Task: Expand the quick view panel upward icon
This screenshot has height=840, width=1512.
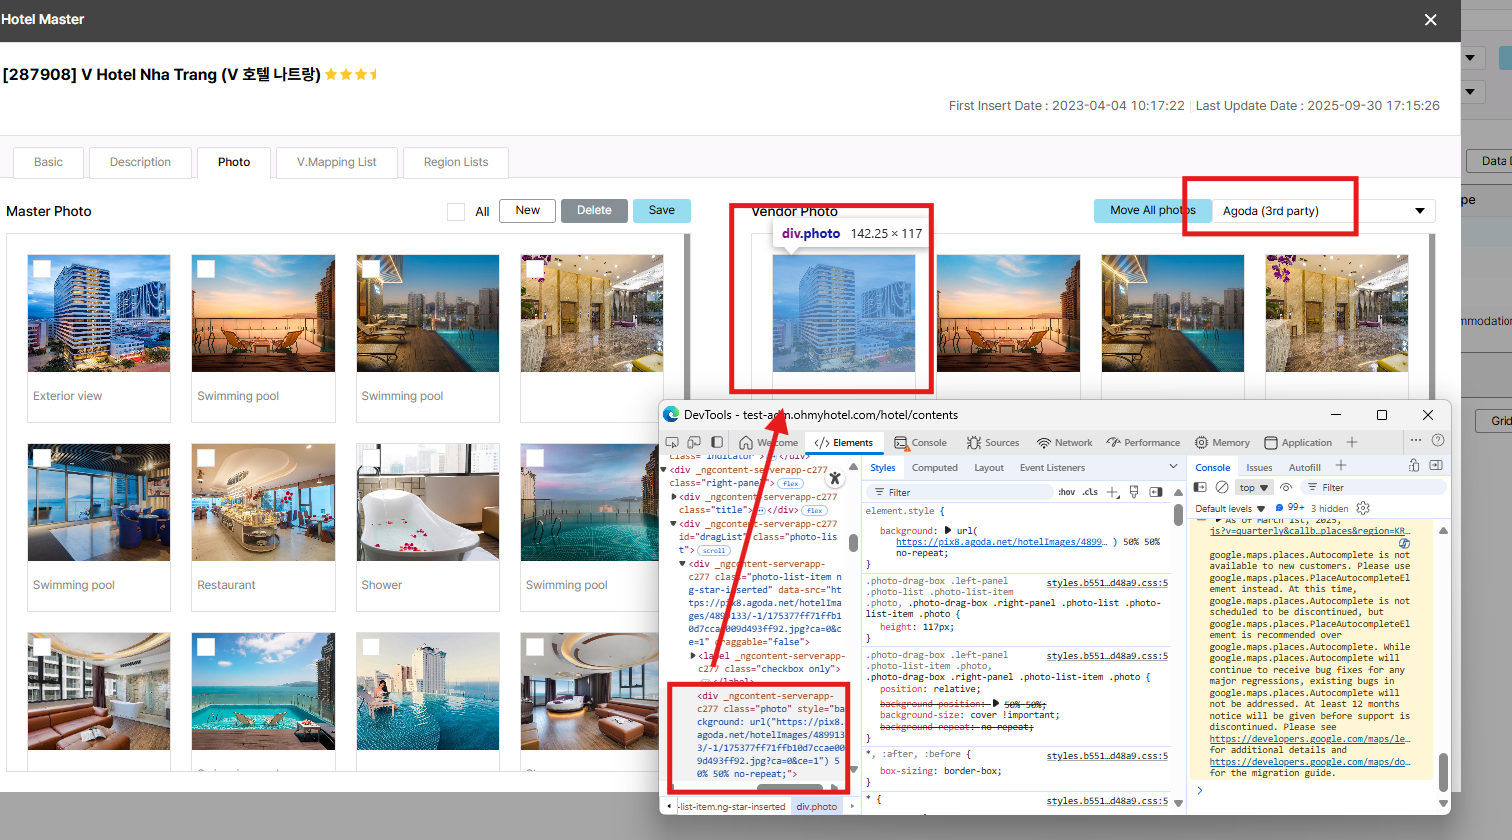Action: tap(1414, 466)
